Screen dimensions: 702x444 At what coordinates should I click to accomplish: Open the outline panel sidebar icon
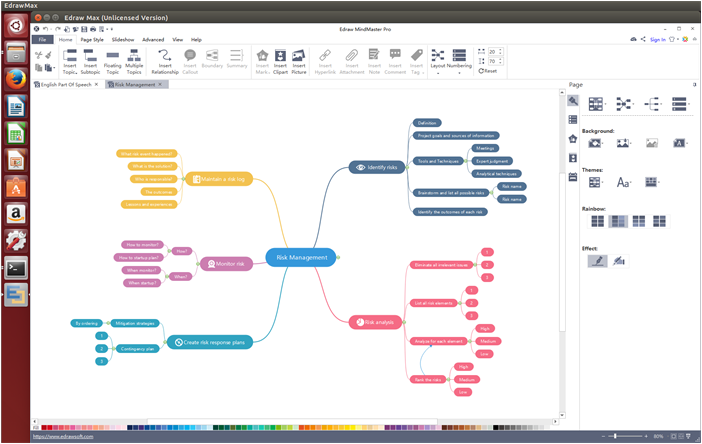[573, 120]
